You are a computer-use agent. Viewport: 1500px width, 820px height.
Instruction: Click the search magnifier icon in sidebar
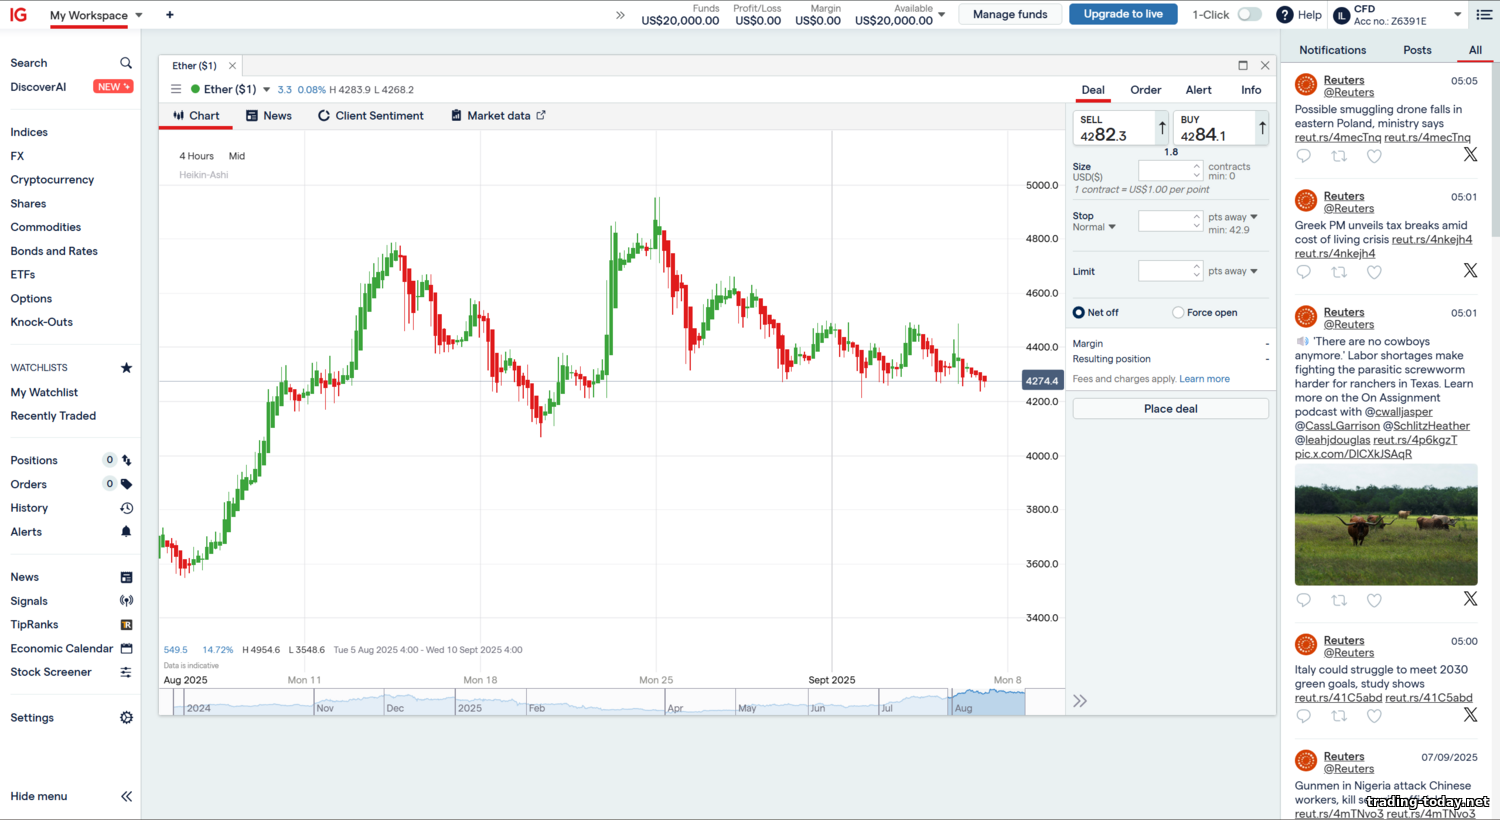pos(126,63)
